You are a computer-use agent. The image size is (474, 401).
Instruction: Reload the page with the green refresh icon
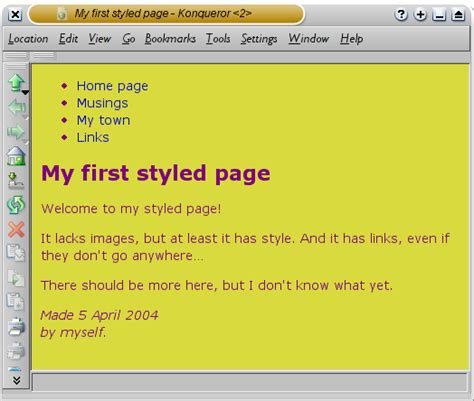point(16,205)
